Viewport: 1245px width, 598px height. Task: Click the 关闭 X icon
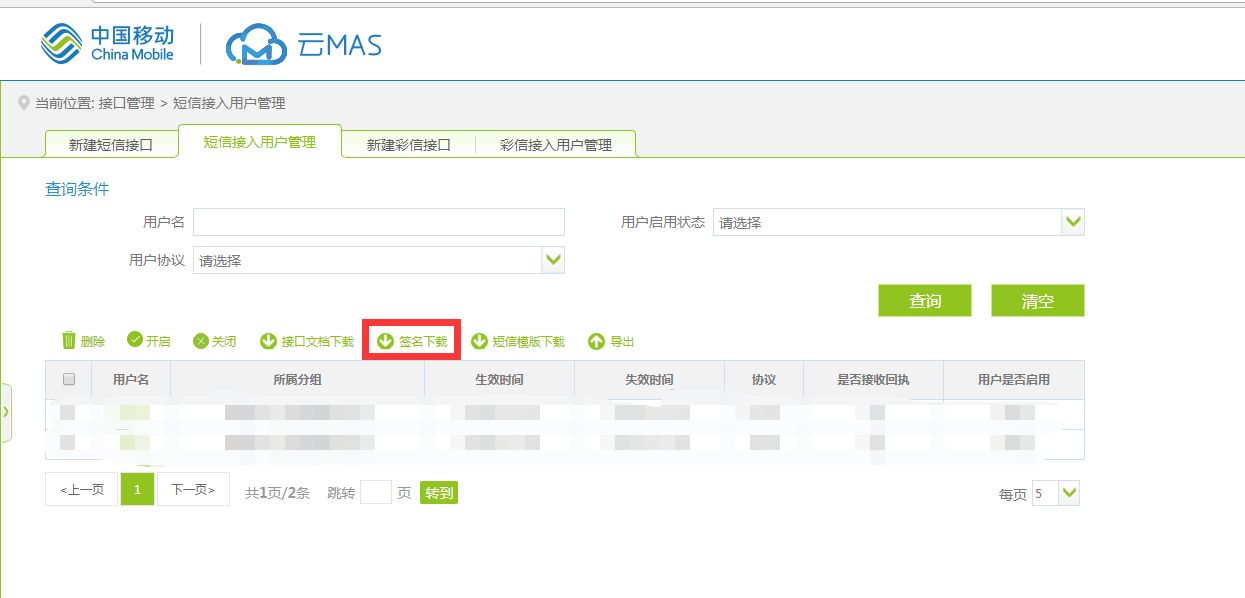pos(201,341)
